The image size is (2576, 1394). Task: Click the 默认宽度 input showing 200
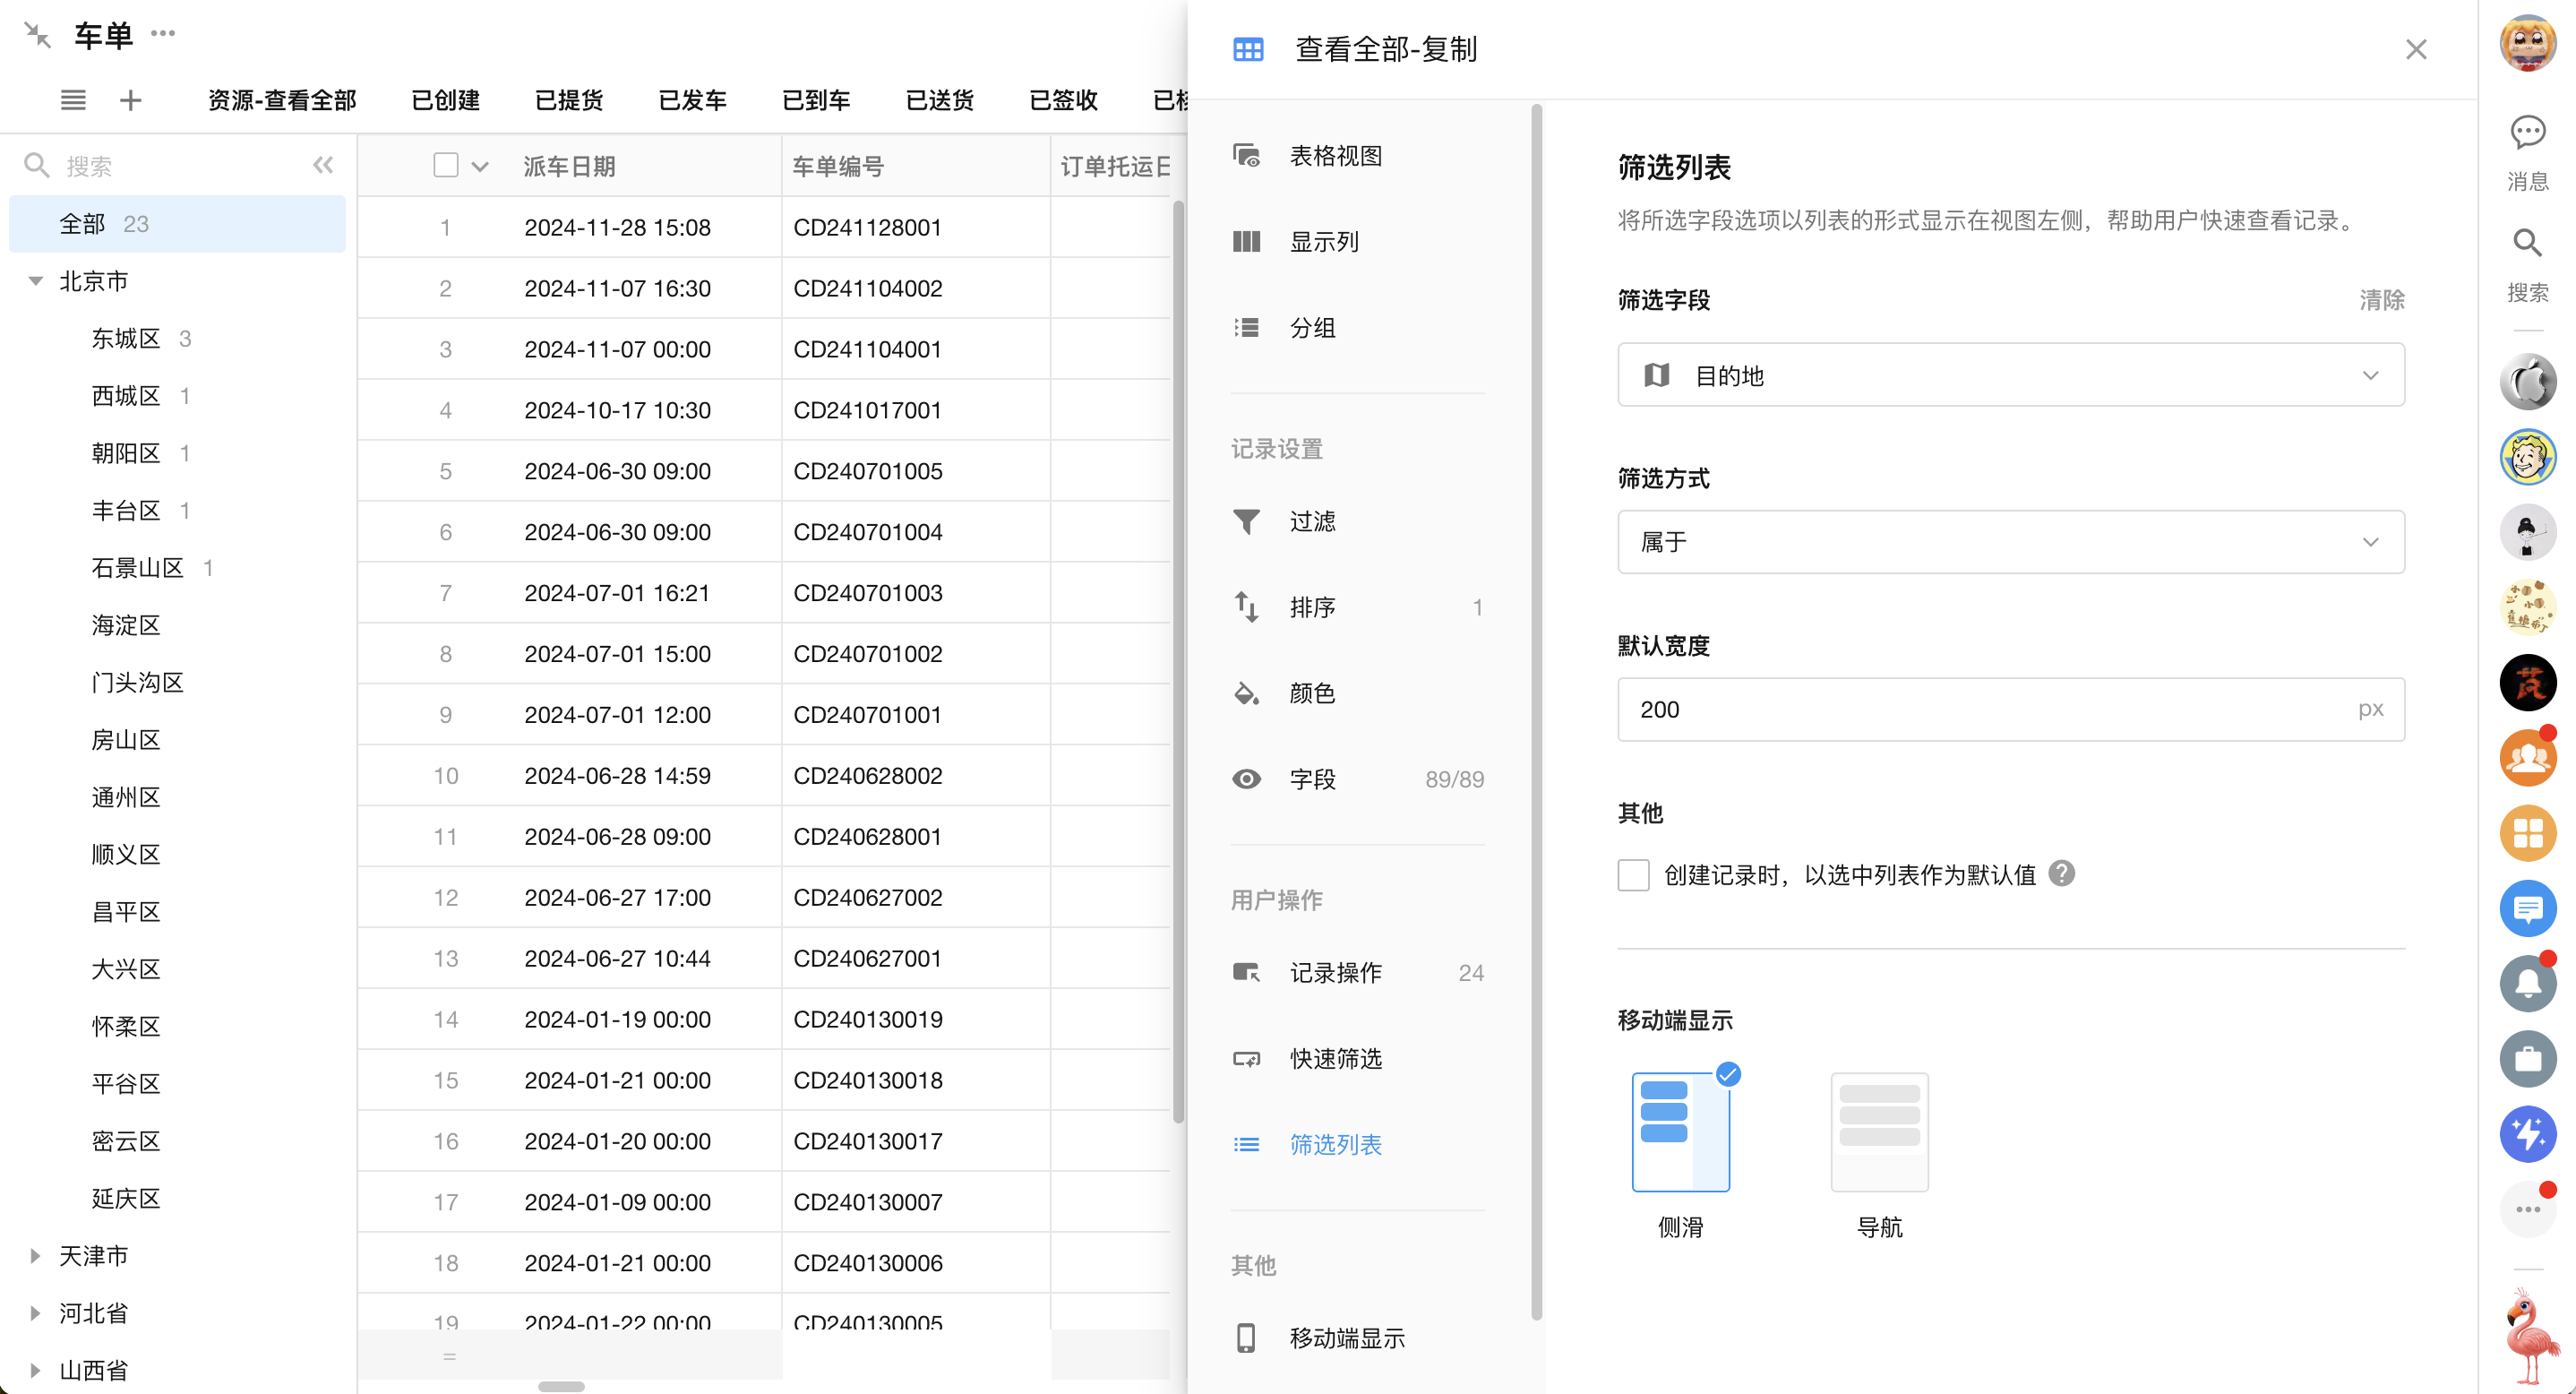pyautogui.click(x=2011, y=709)
